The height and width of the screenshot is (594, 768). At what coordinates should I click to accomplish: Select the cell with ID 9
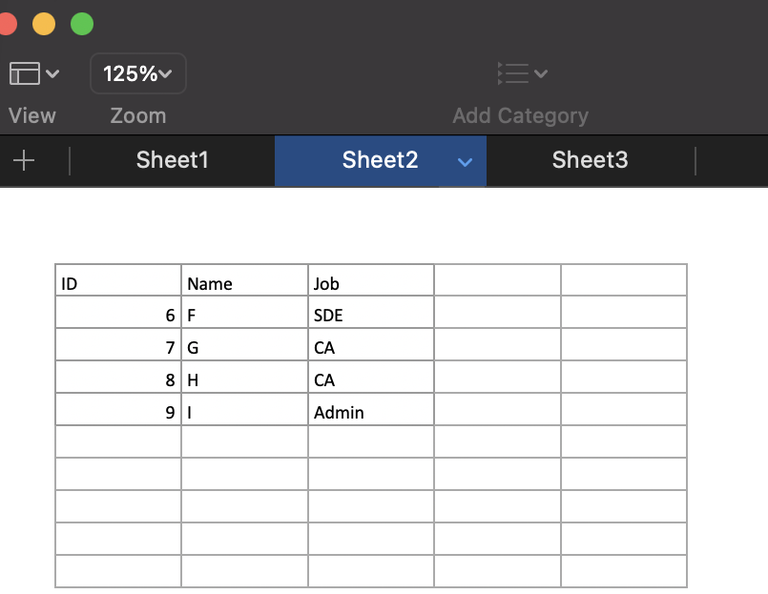click(118, 410)
